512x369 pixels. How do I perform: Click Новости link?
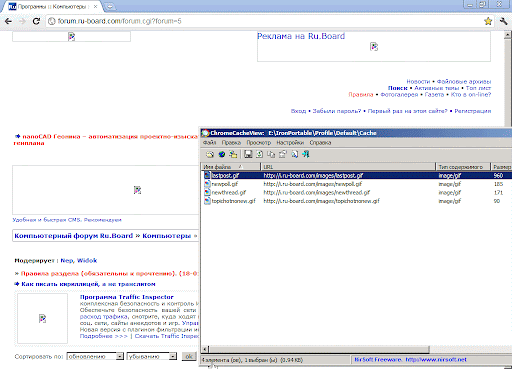point(418,81)
